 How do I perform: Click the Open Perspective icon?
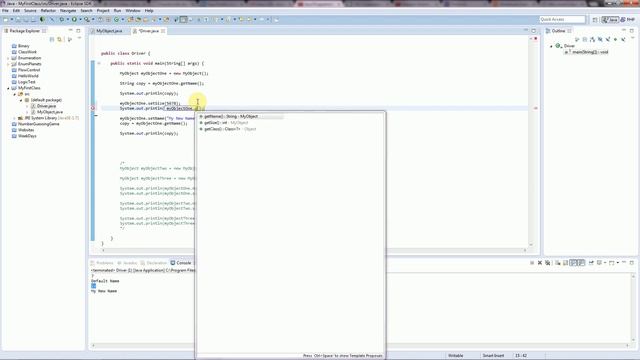pyautogui.click(x=595, y=20)
